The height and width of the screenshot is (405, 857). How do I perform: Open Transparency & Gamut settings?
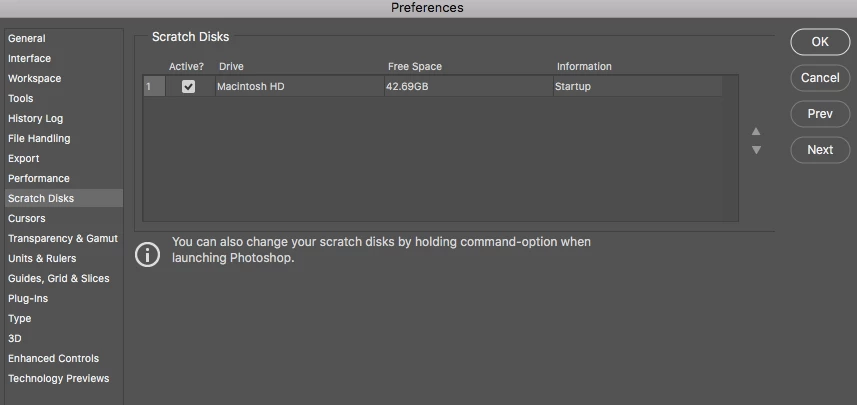click(62, 238)
